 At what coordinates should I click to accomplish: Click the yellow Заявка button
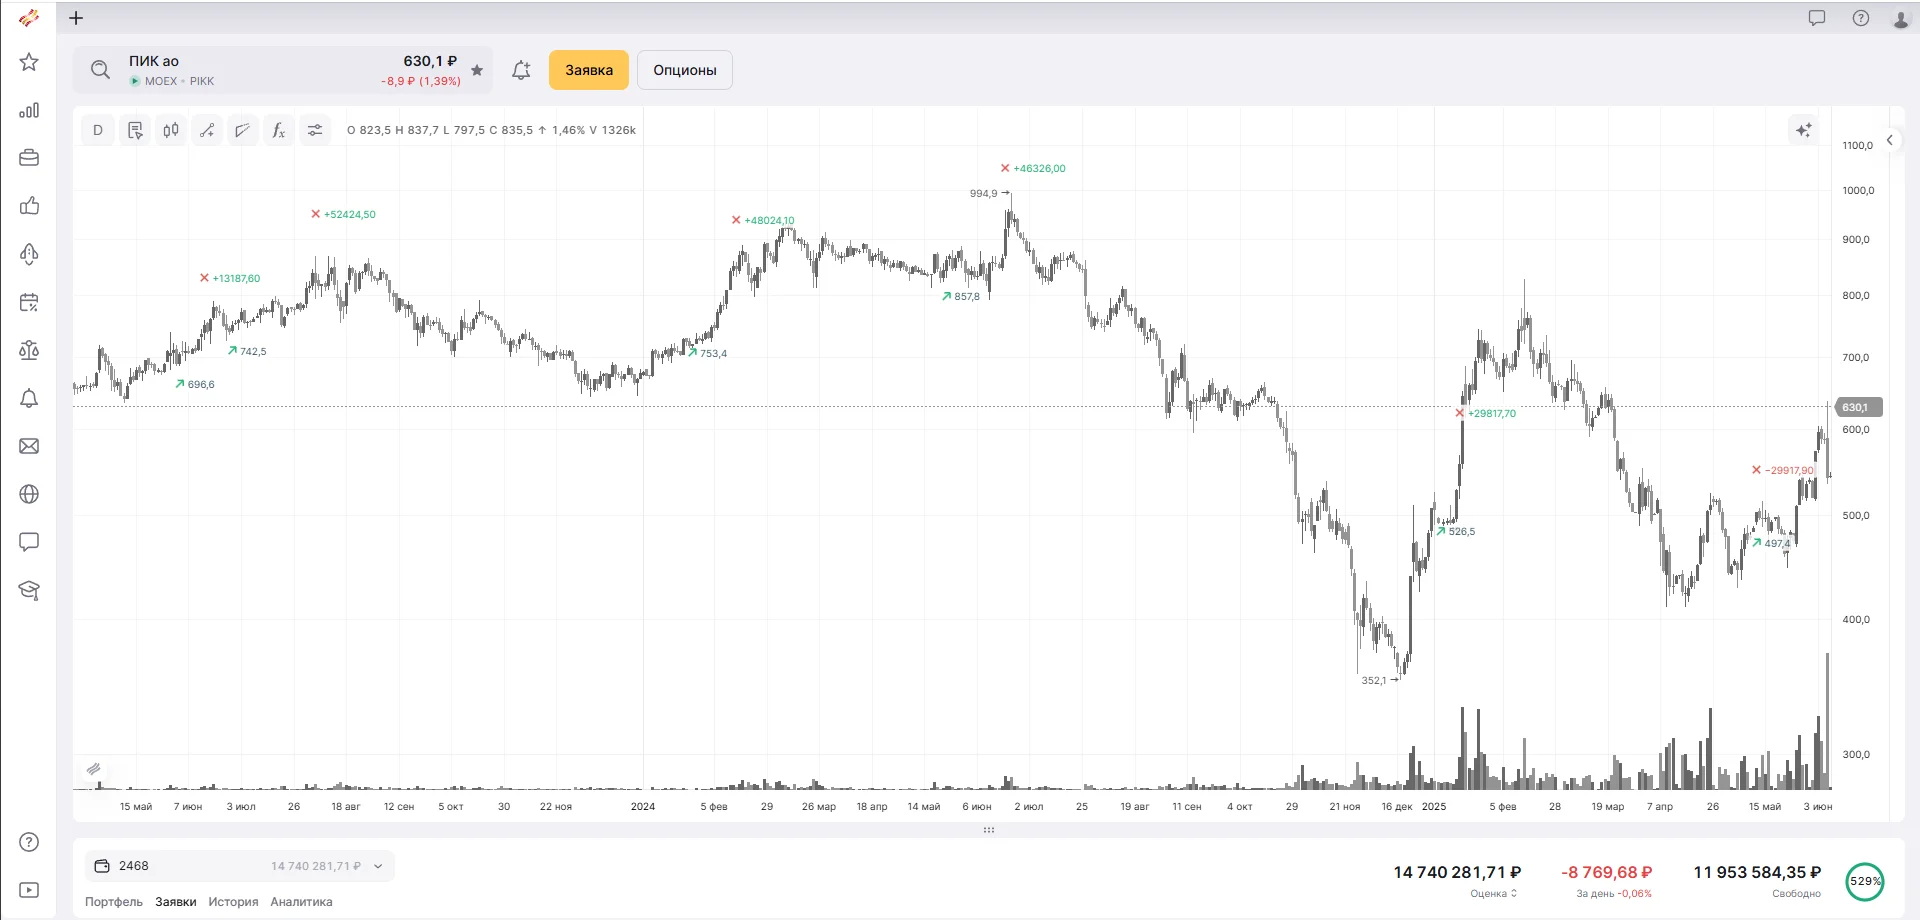tap(589, 70)
